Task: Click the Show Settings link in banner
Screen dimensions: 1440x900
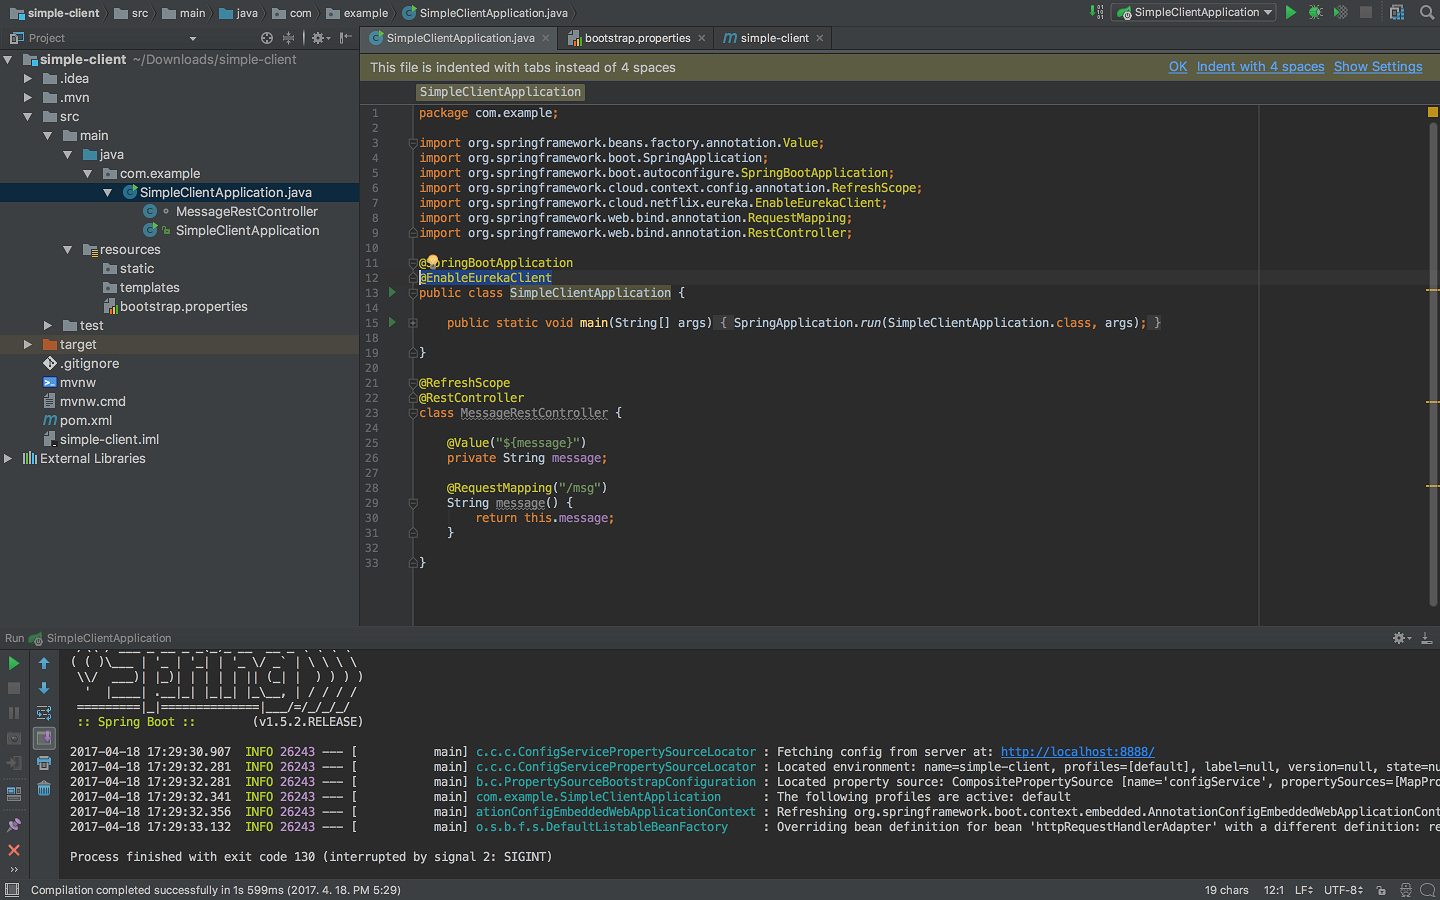Action: coord(1377,67)
